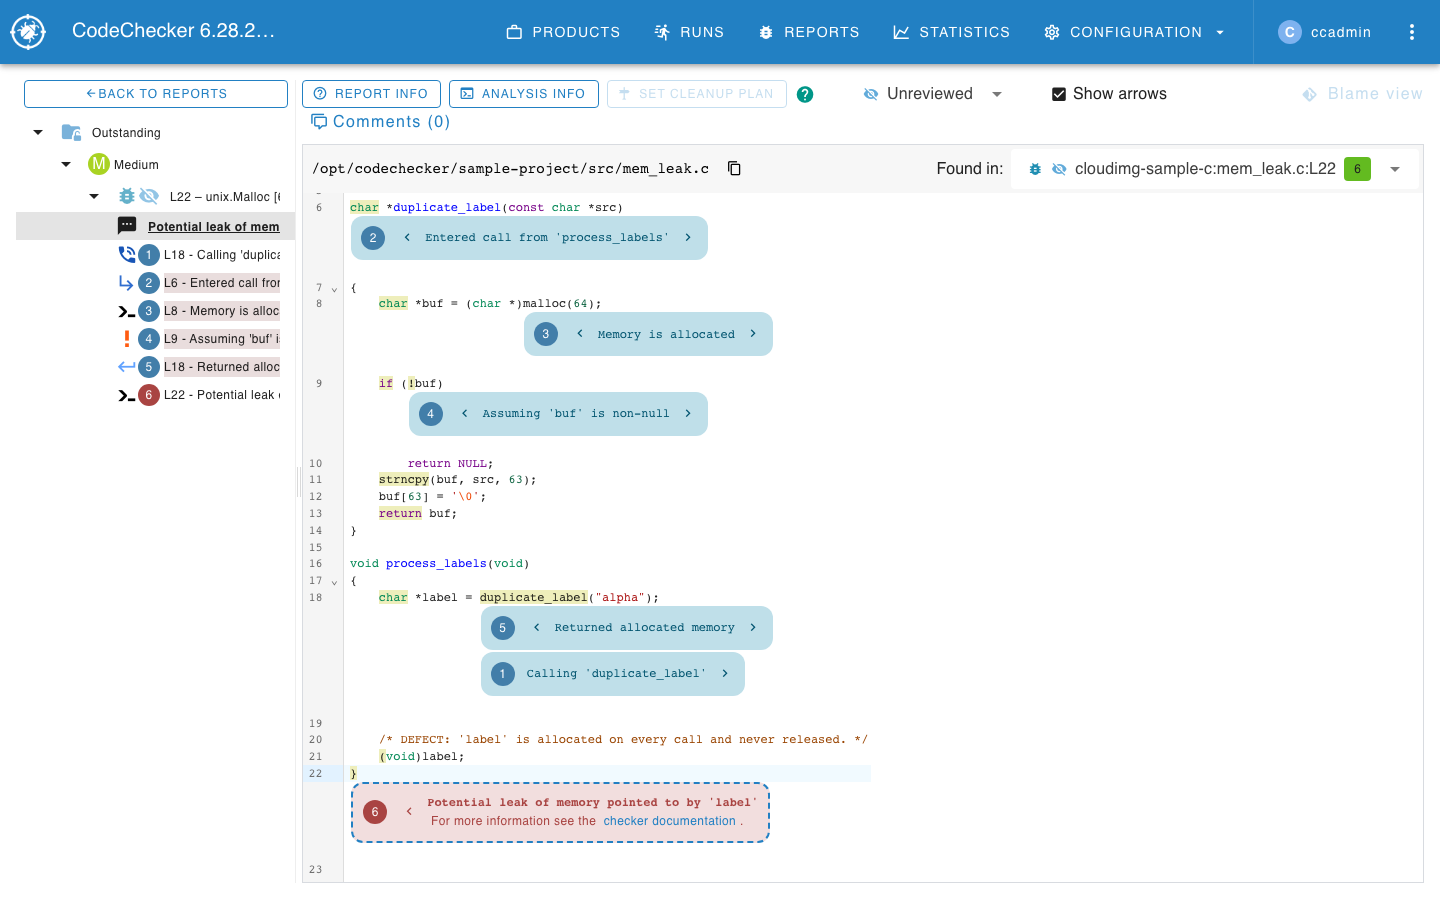Click the entered-call arrow icon at step 2
This screenshot has width=1440, height=900.
click(127, 283)
